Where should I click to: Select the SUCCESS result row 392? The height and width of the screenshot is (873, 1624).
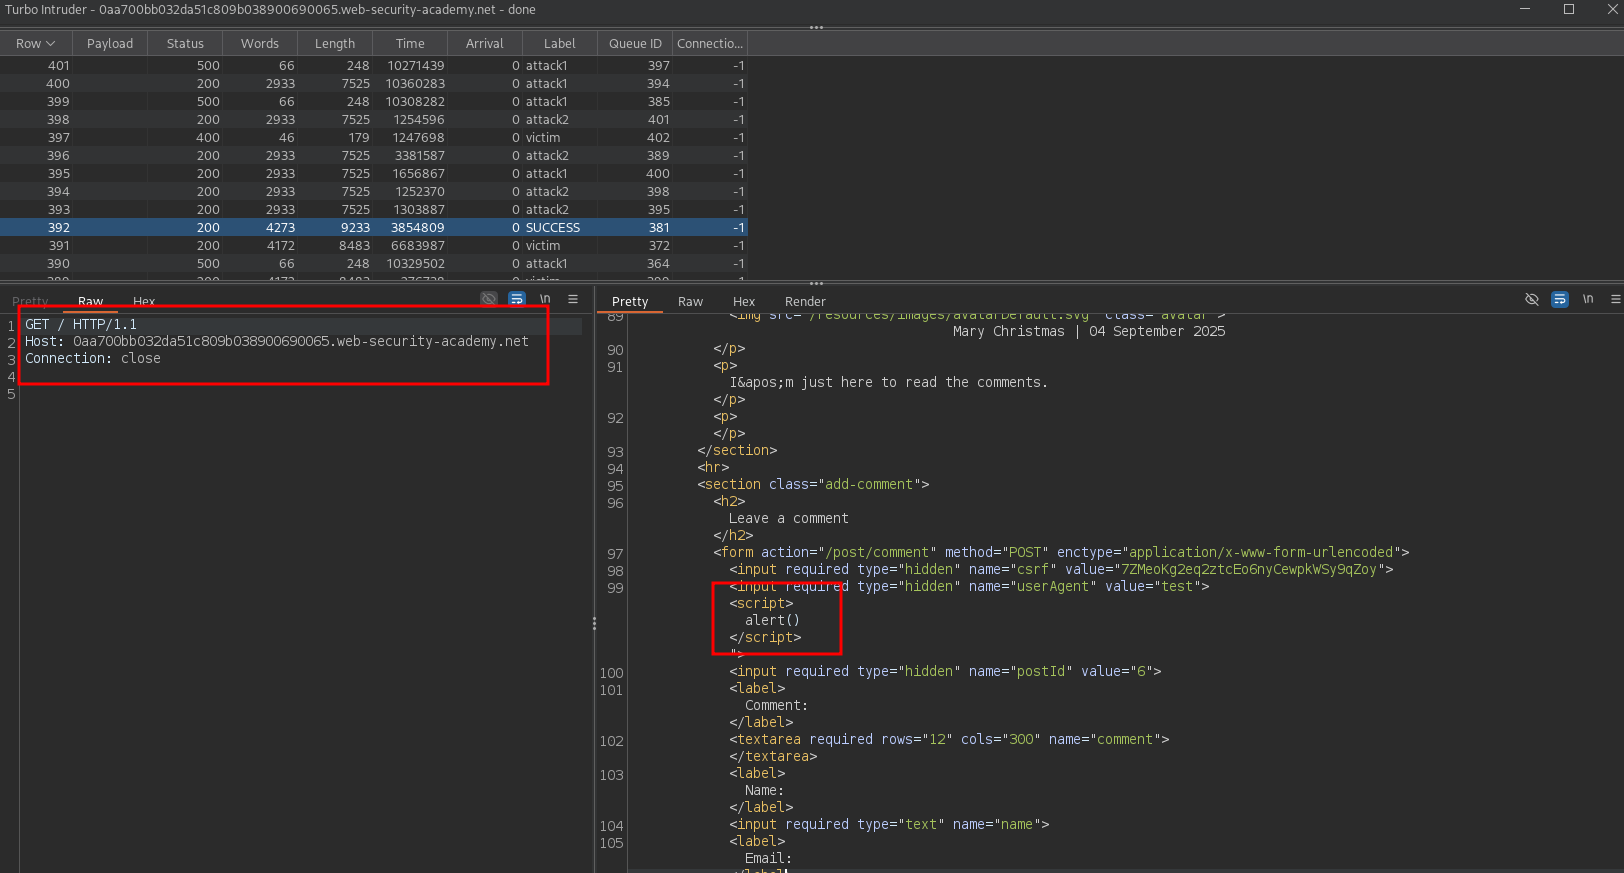[x=373, y=227]
